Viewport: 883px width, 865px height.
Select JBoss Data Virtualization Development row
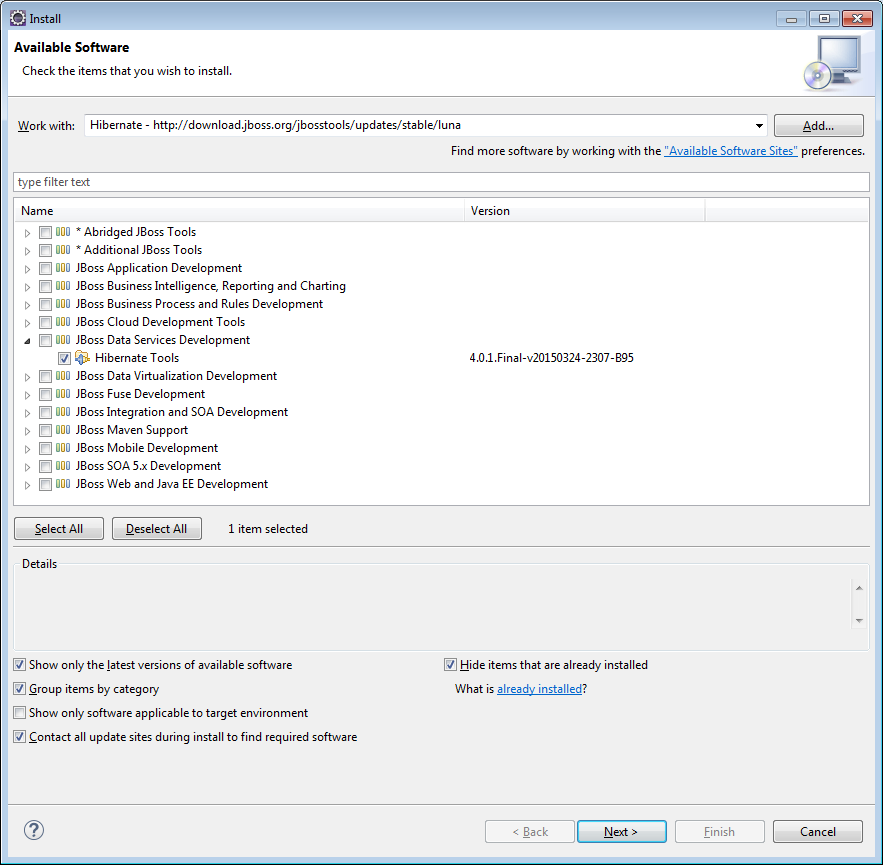[x=176, y=376]
